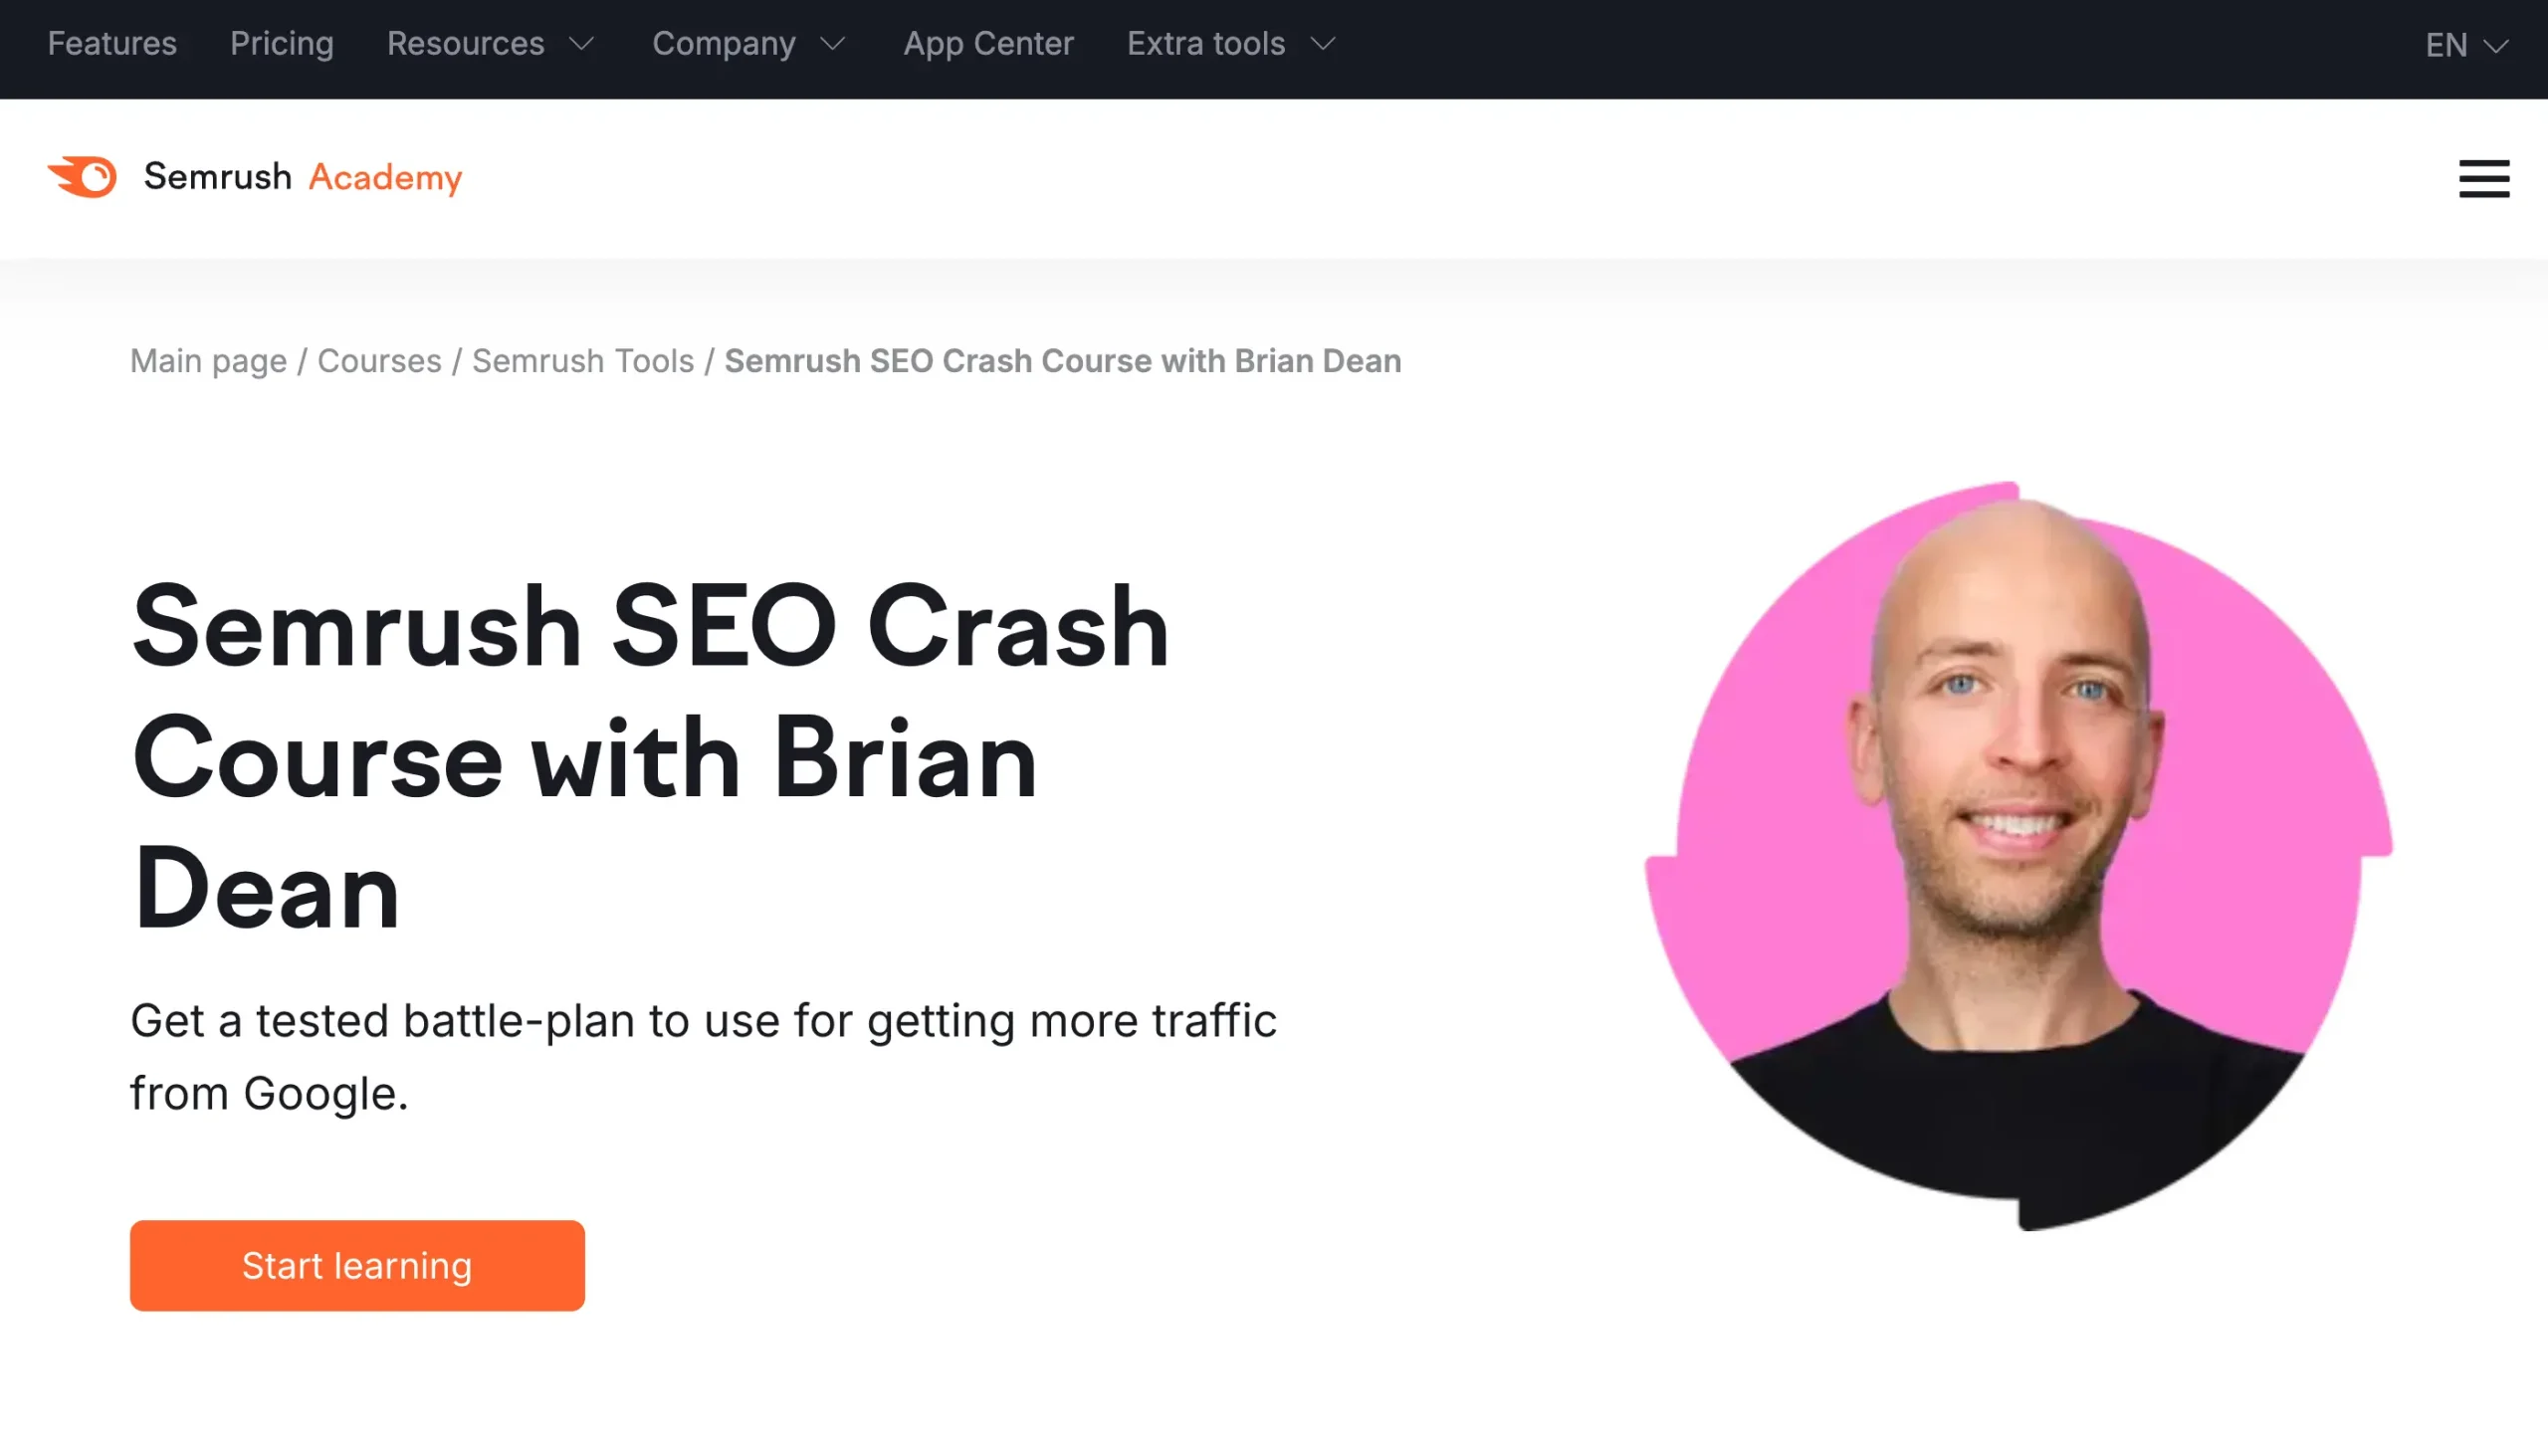Follow the Semrush Tools breadcrumb link
Viewport: 2548px width, 1456px height.
coord(583,361)
